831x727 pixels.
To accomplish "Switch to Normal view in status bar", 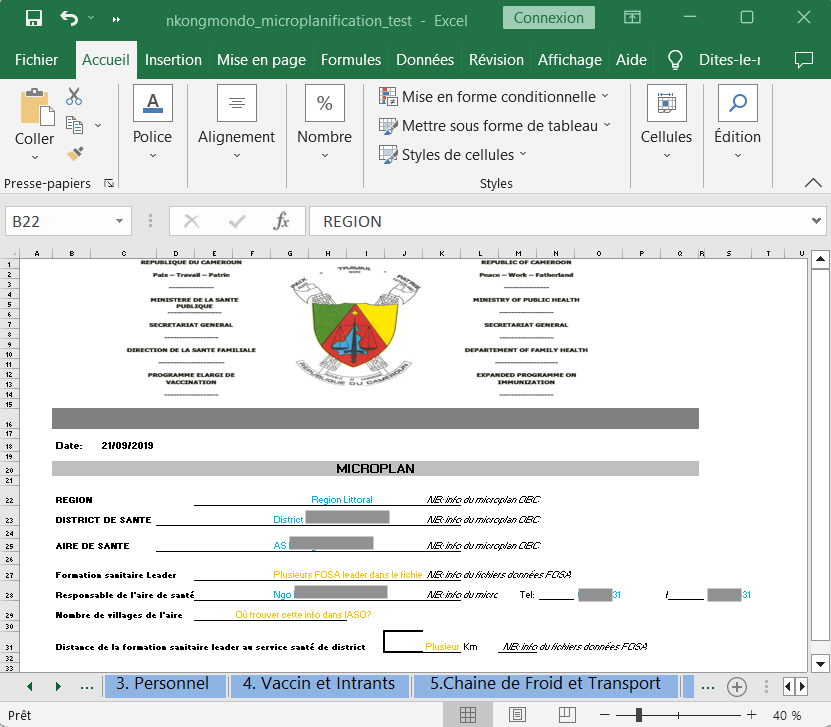I will pos(467,715).
